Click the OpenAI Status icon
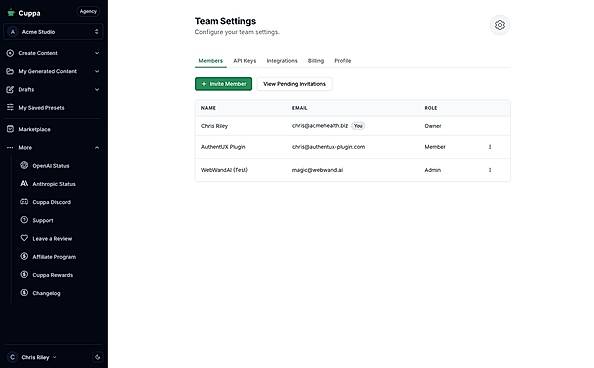This screenshot has width=594, height=368. (x=24, y=165)
